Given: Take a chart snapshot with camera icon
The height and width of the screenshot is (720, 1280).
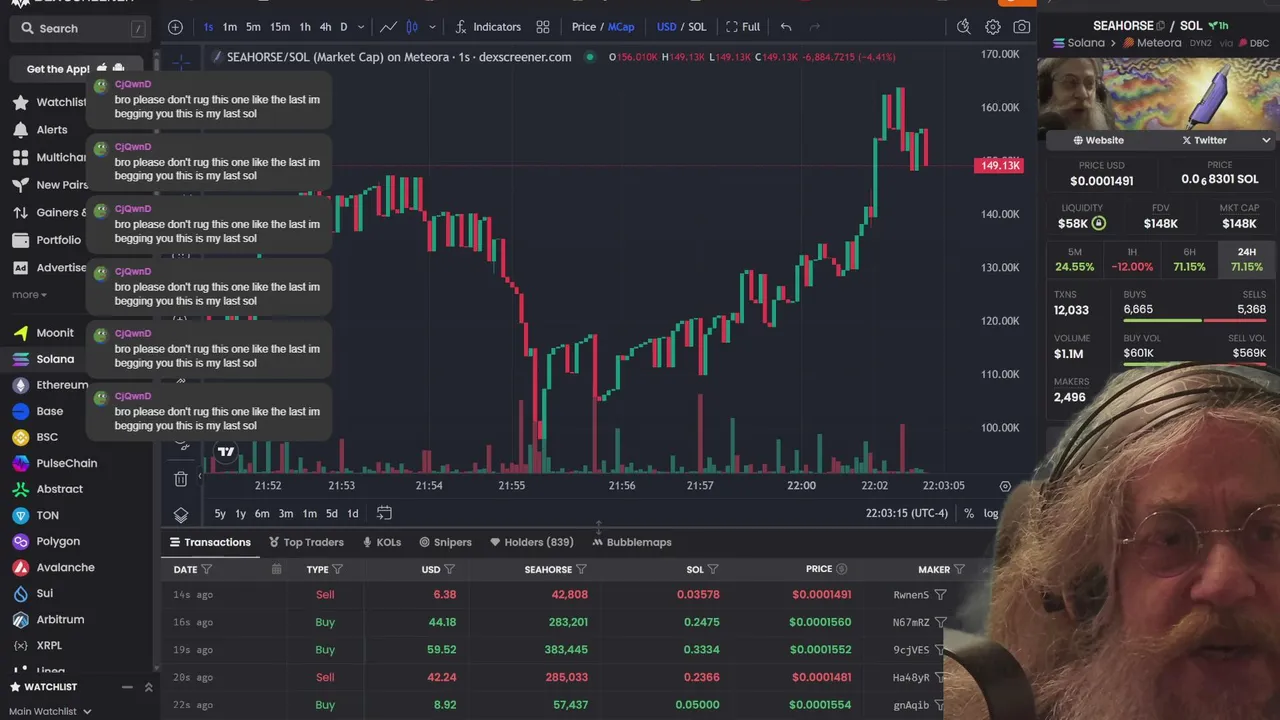Looking at the screenshot, I should [x=1021, y=27].
